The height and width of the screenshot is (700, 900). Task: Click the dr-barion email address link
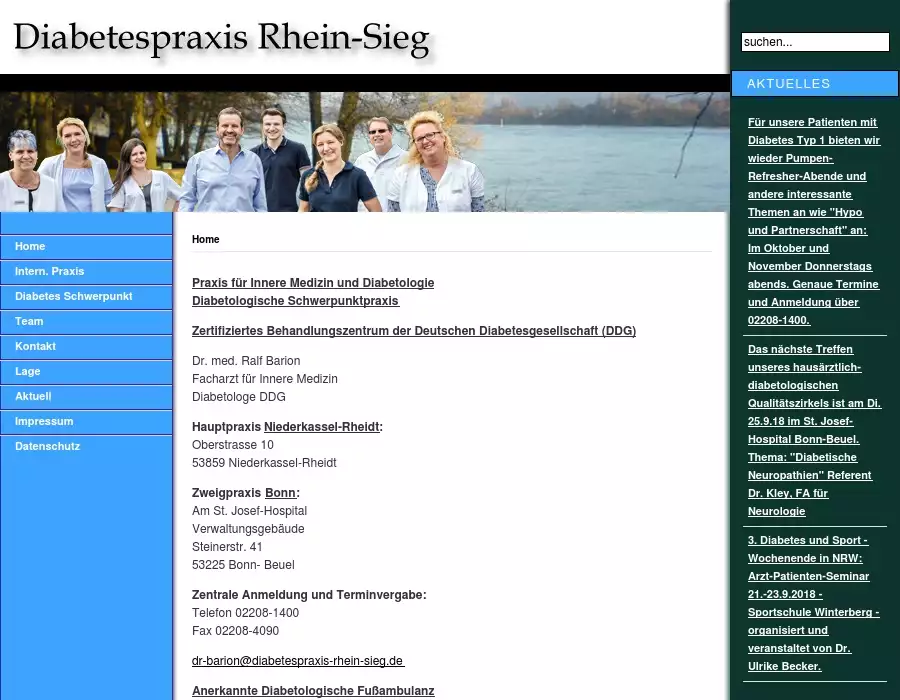coord(297,661)
